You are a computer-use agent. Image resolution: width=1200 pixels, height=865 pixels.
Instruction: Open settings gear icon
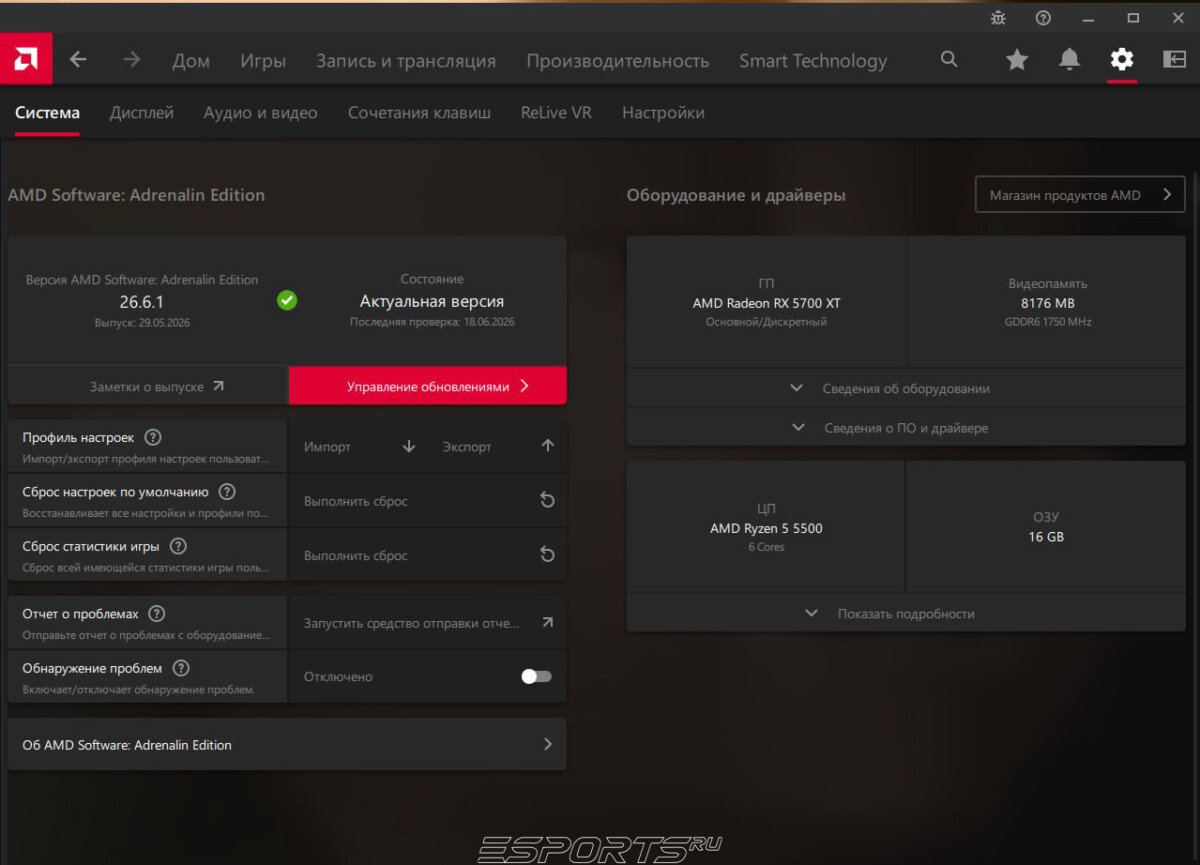point(1122,60)
